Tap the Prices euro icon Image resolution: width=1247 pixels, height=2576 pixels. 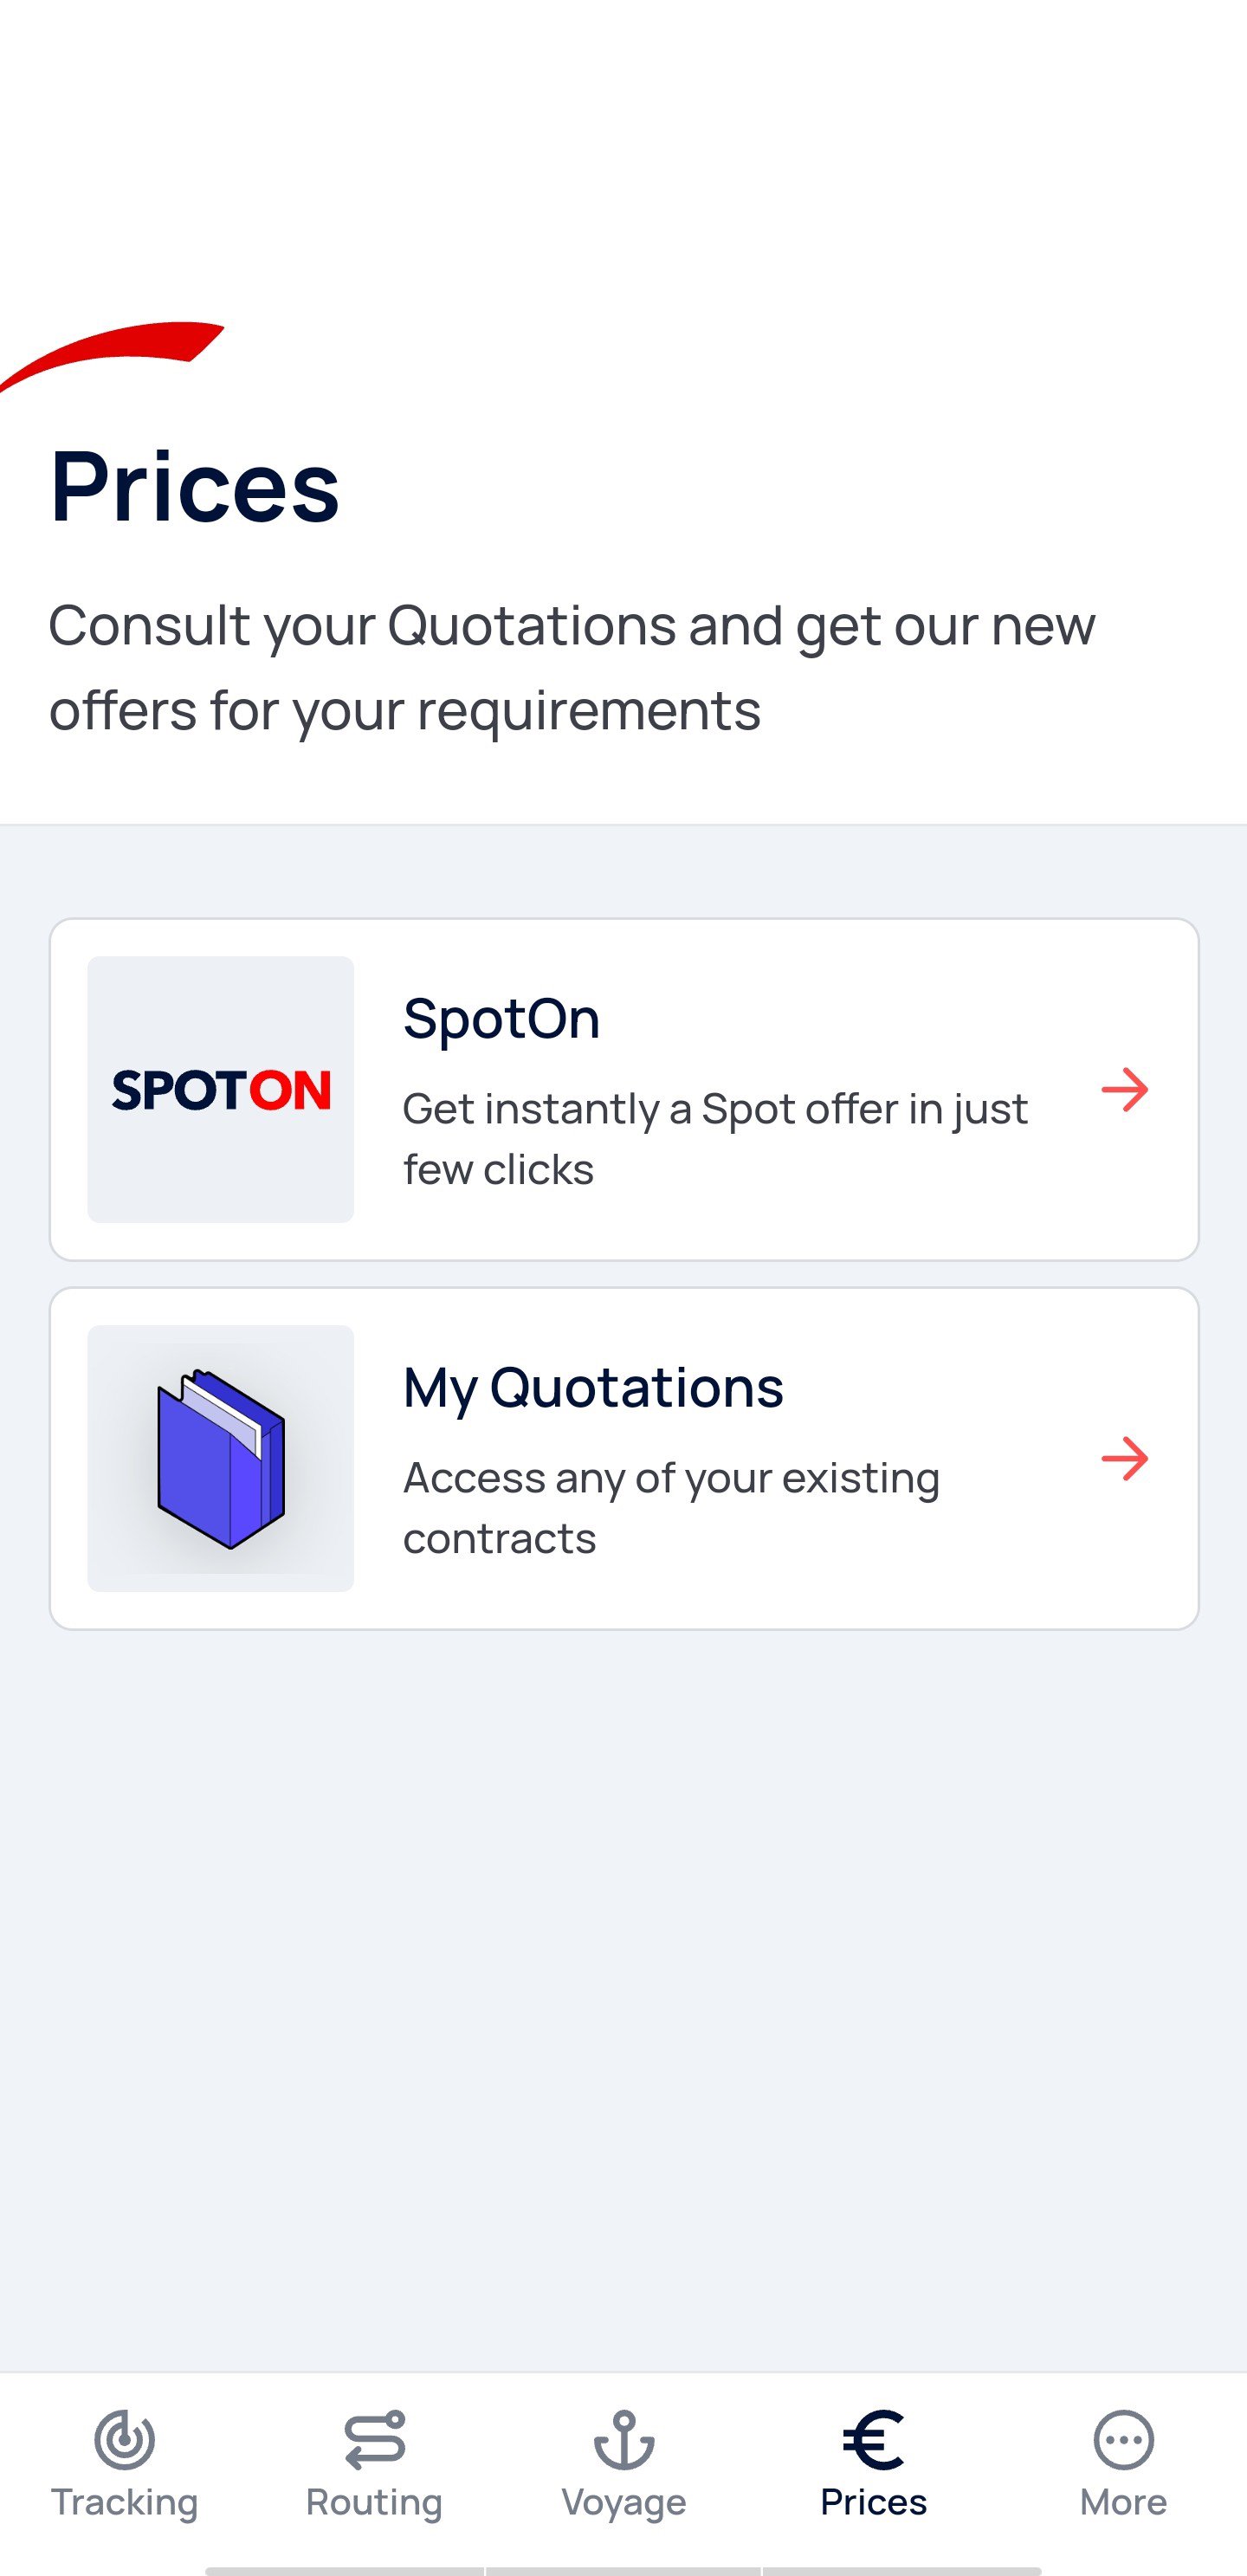click(873, 2439)
